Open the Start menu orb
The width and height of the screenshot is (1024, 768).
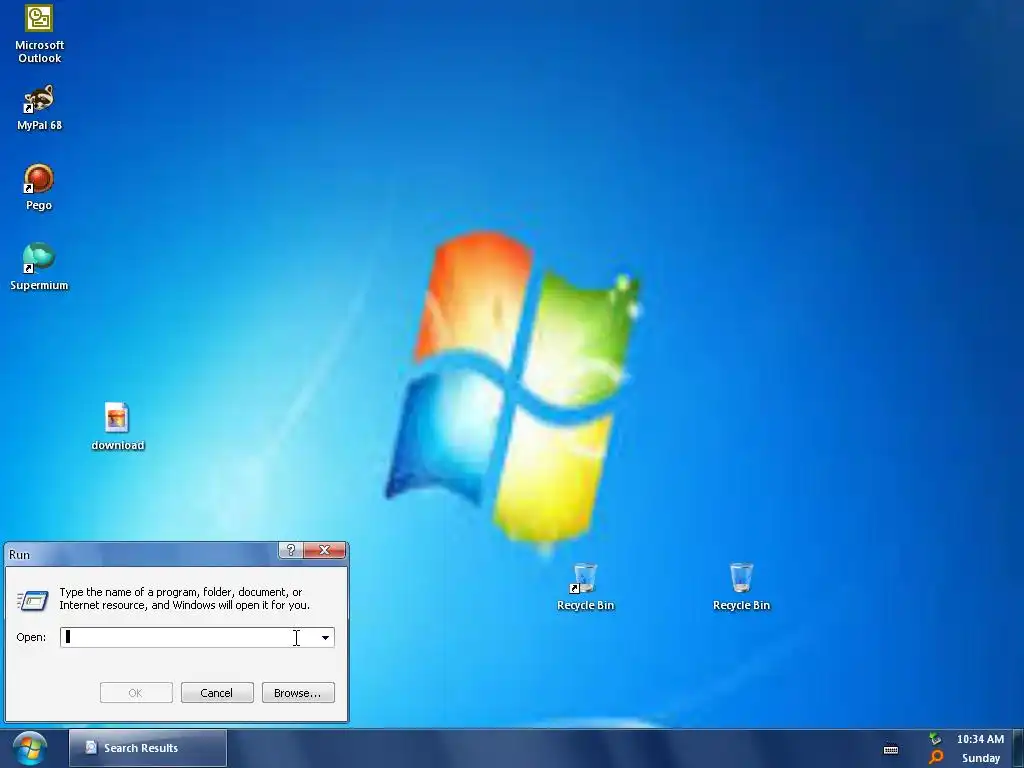click(x=30, y=748)
